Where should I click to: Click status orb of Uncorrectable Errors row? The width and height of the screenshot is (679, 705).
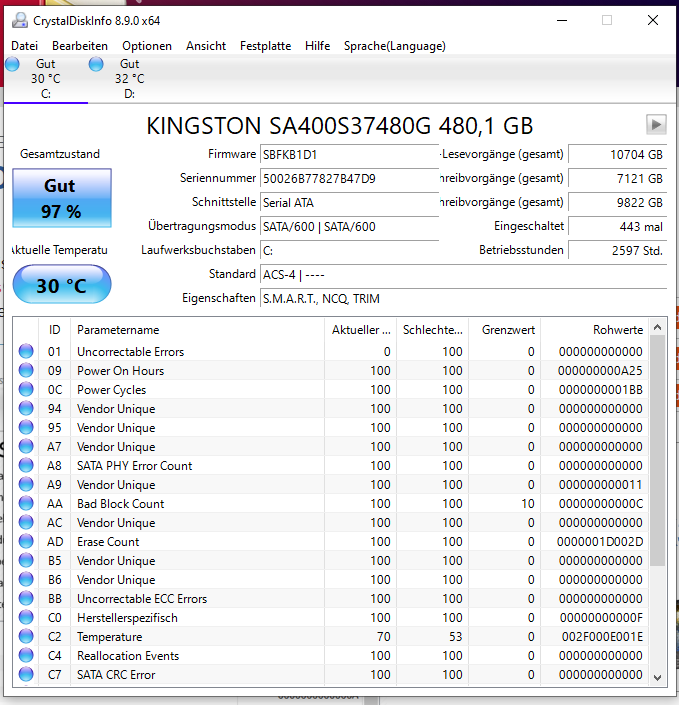(26, 351)
